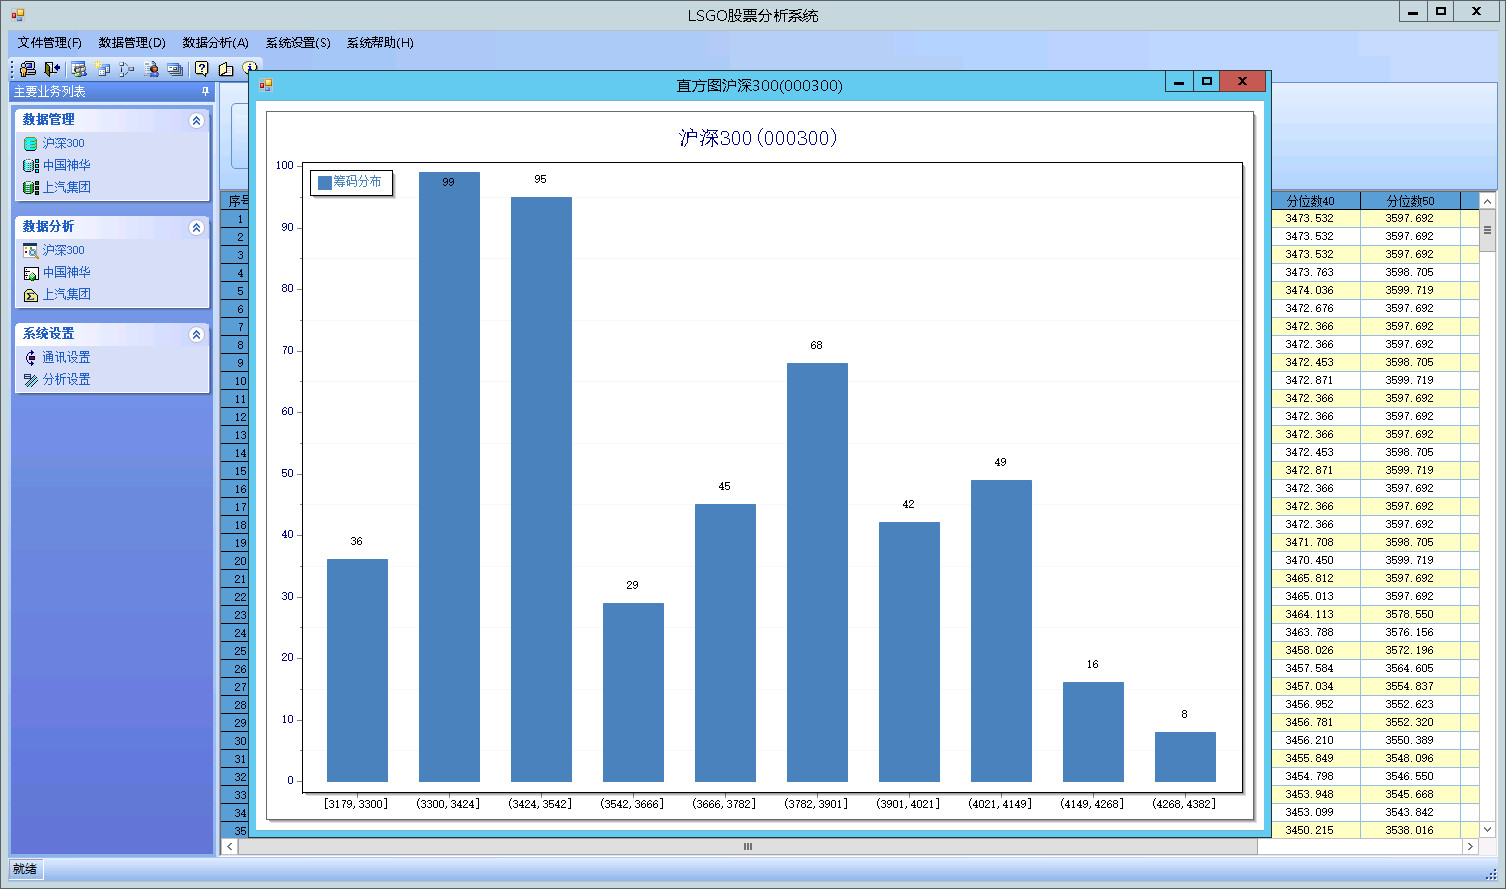Click the vertical scrollbar thumb
1506x889 pixels.
1487,230
